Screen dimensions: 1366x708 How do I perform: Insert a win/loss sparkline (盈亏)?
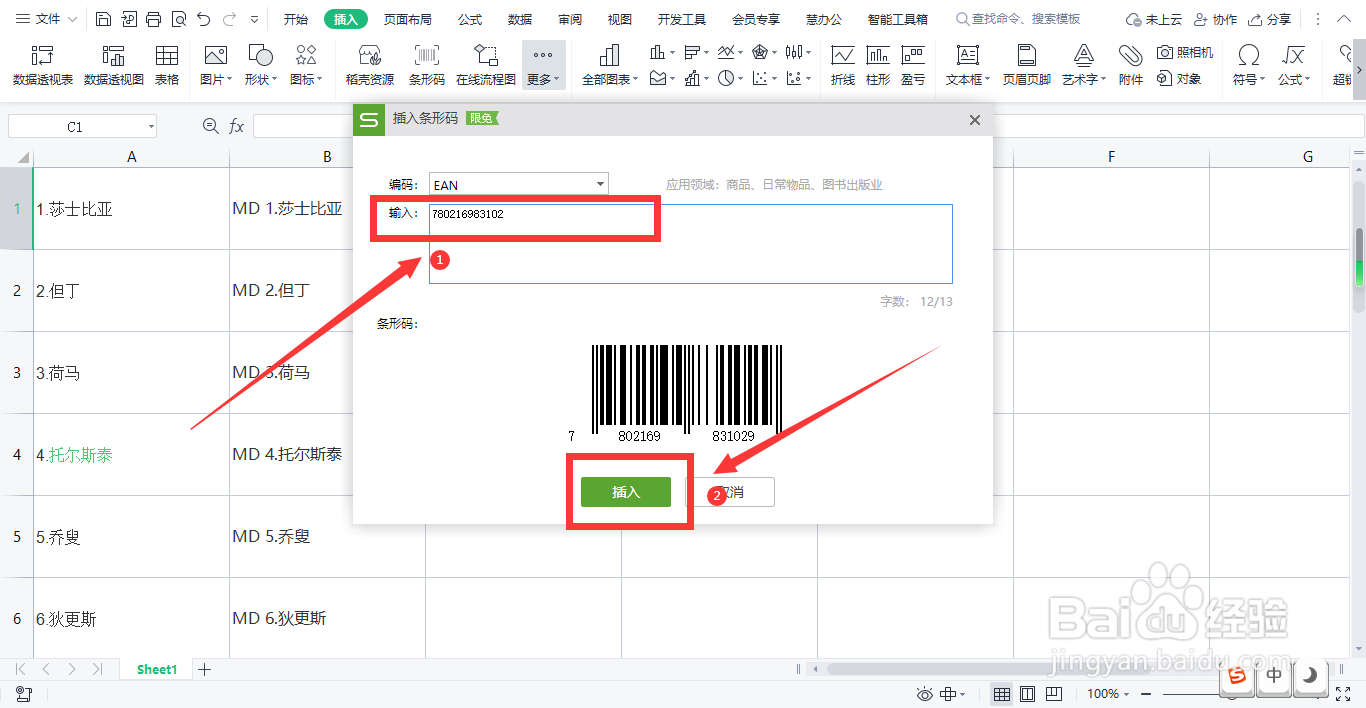pyautogui.click(x=913, y=65)
